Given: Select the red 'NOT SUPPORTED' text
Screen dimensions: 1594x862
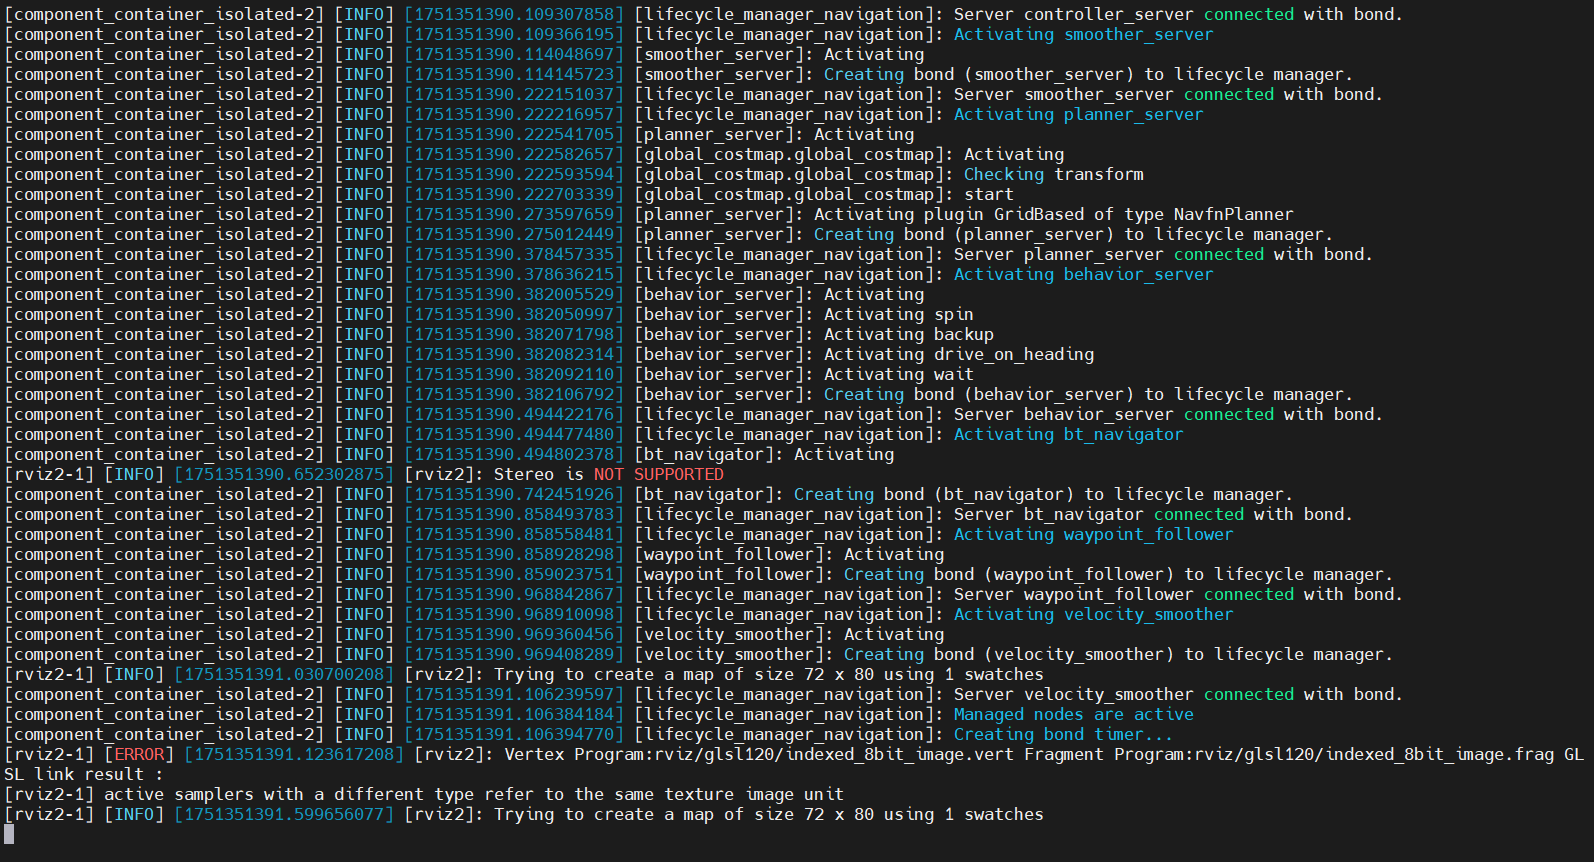Looking at the screenshot, I should pyautogui.click(x=659, y=474).
